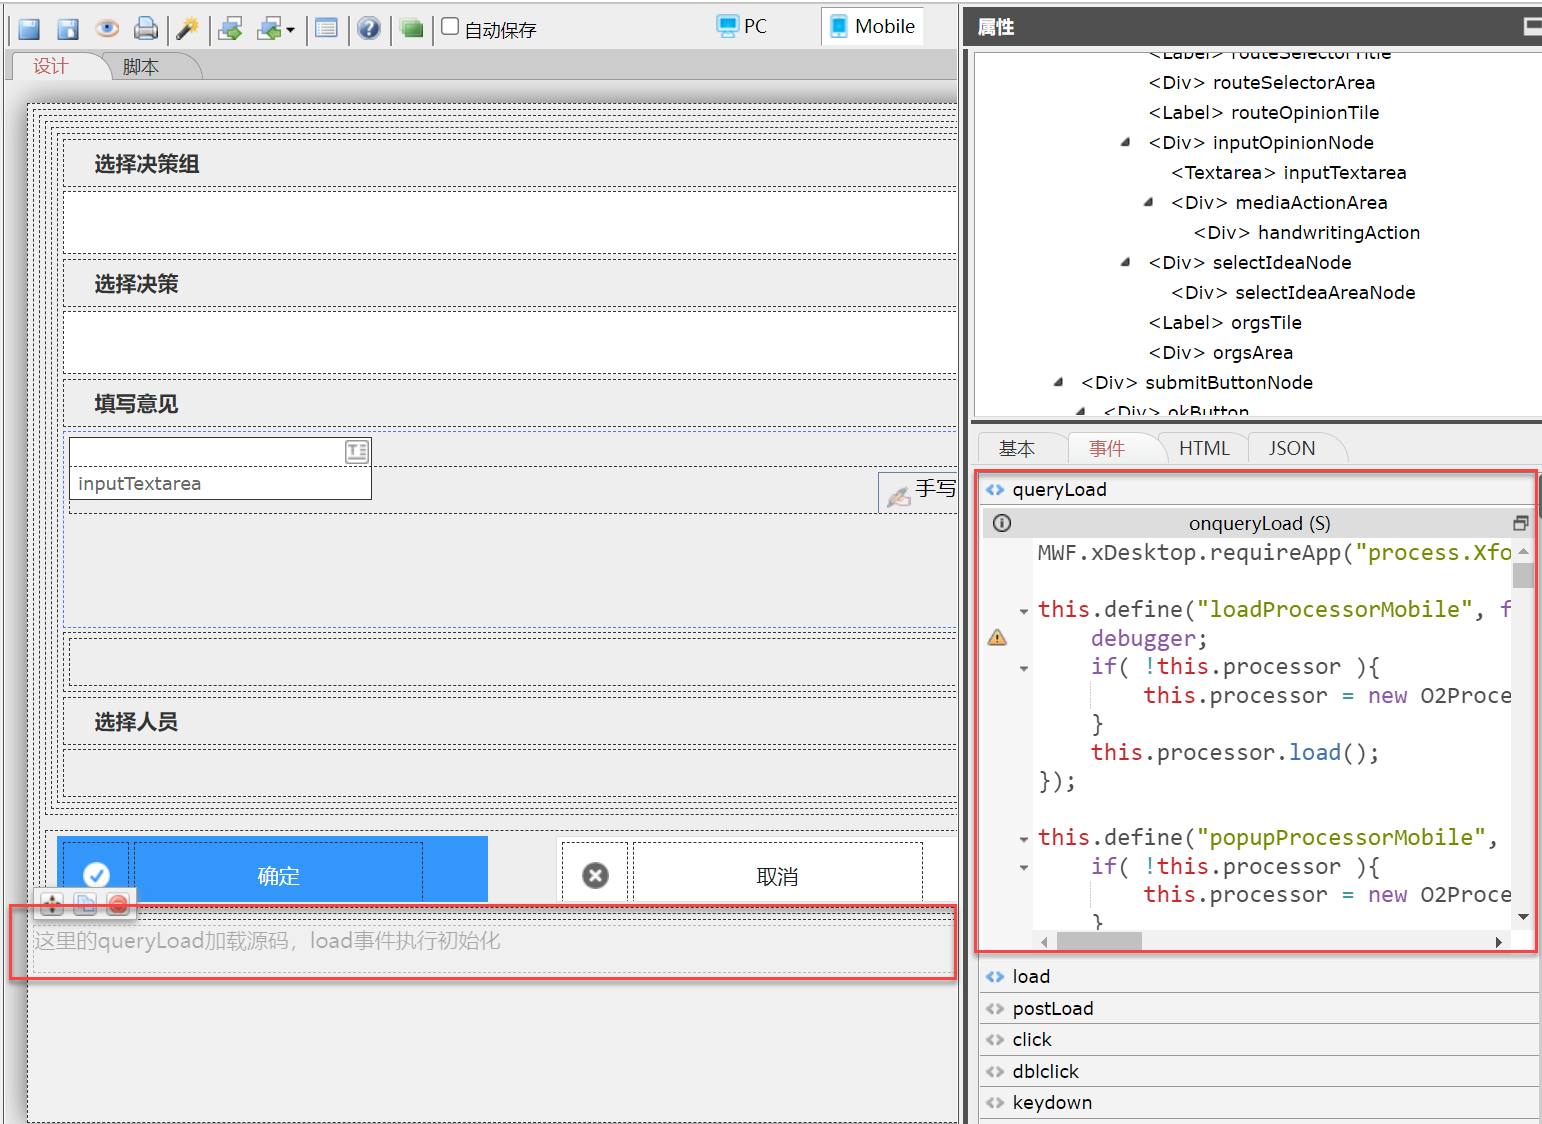Collapse the submitButtonNode tree arrow
The height and width of the screenshot is (1124, 1542).
click(1058, 382)
